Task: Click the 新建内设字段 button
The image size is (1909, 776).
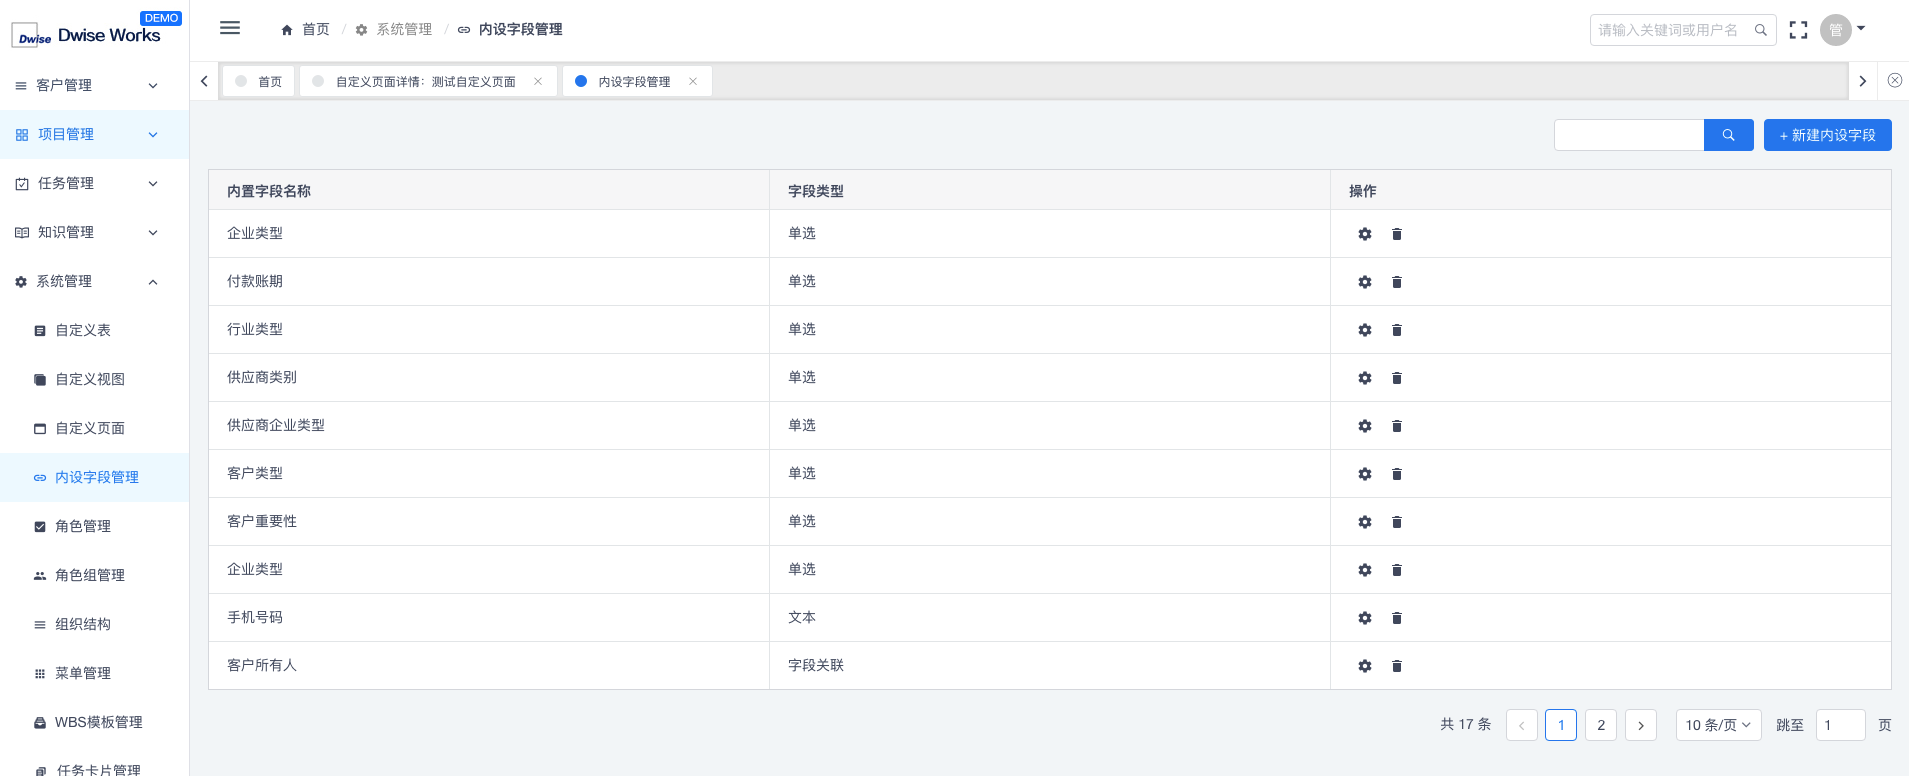Action: click(x=1827, y=135)
